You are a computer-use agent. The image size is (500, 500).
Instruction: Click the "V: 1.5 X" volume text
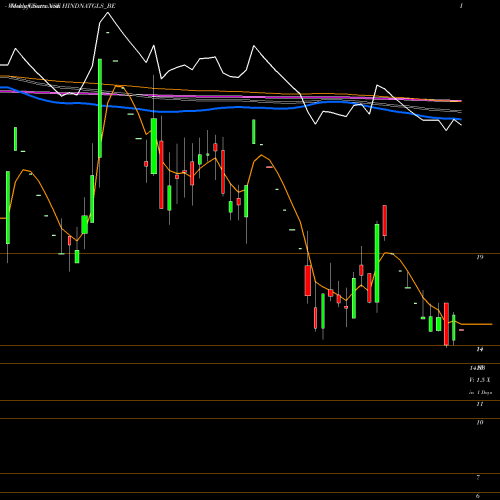click(480, 380)
